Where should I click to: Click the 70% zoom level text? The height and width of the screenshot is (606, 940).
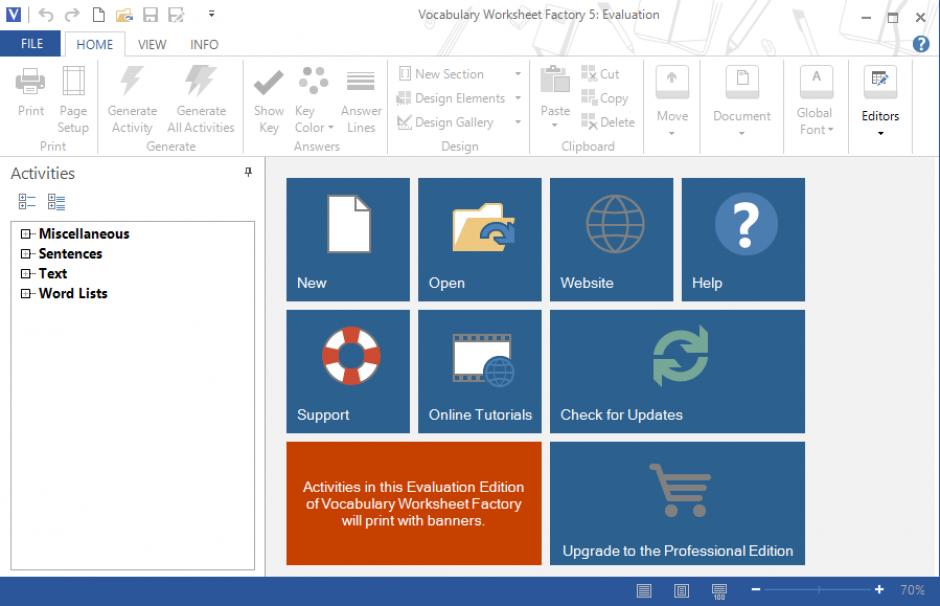click(x=912, y=590)
